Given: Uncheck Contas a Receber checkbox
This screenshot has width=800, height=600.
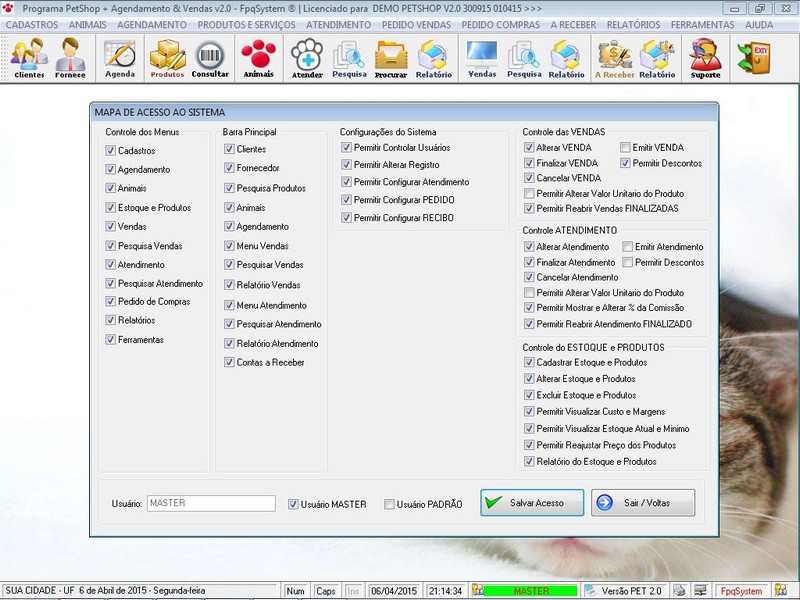Looking at the screenshot, I should 229,362.
